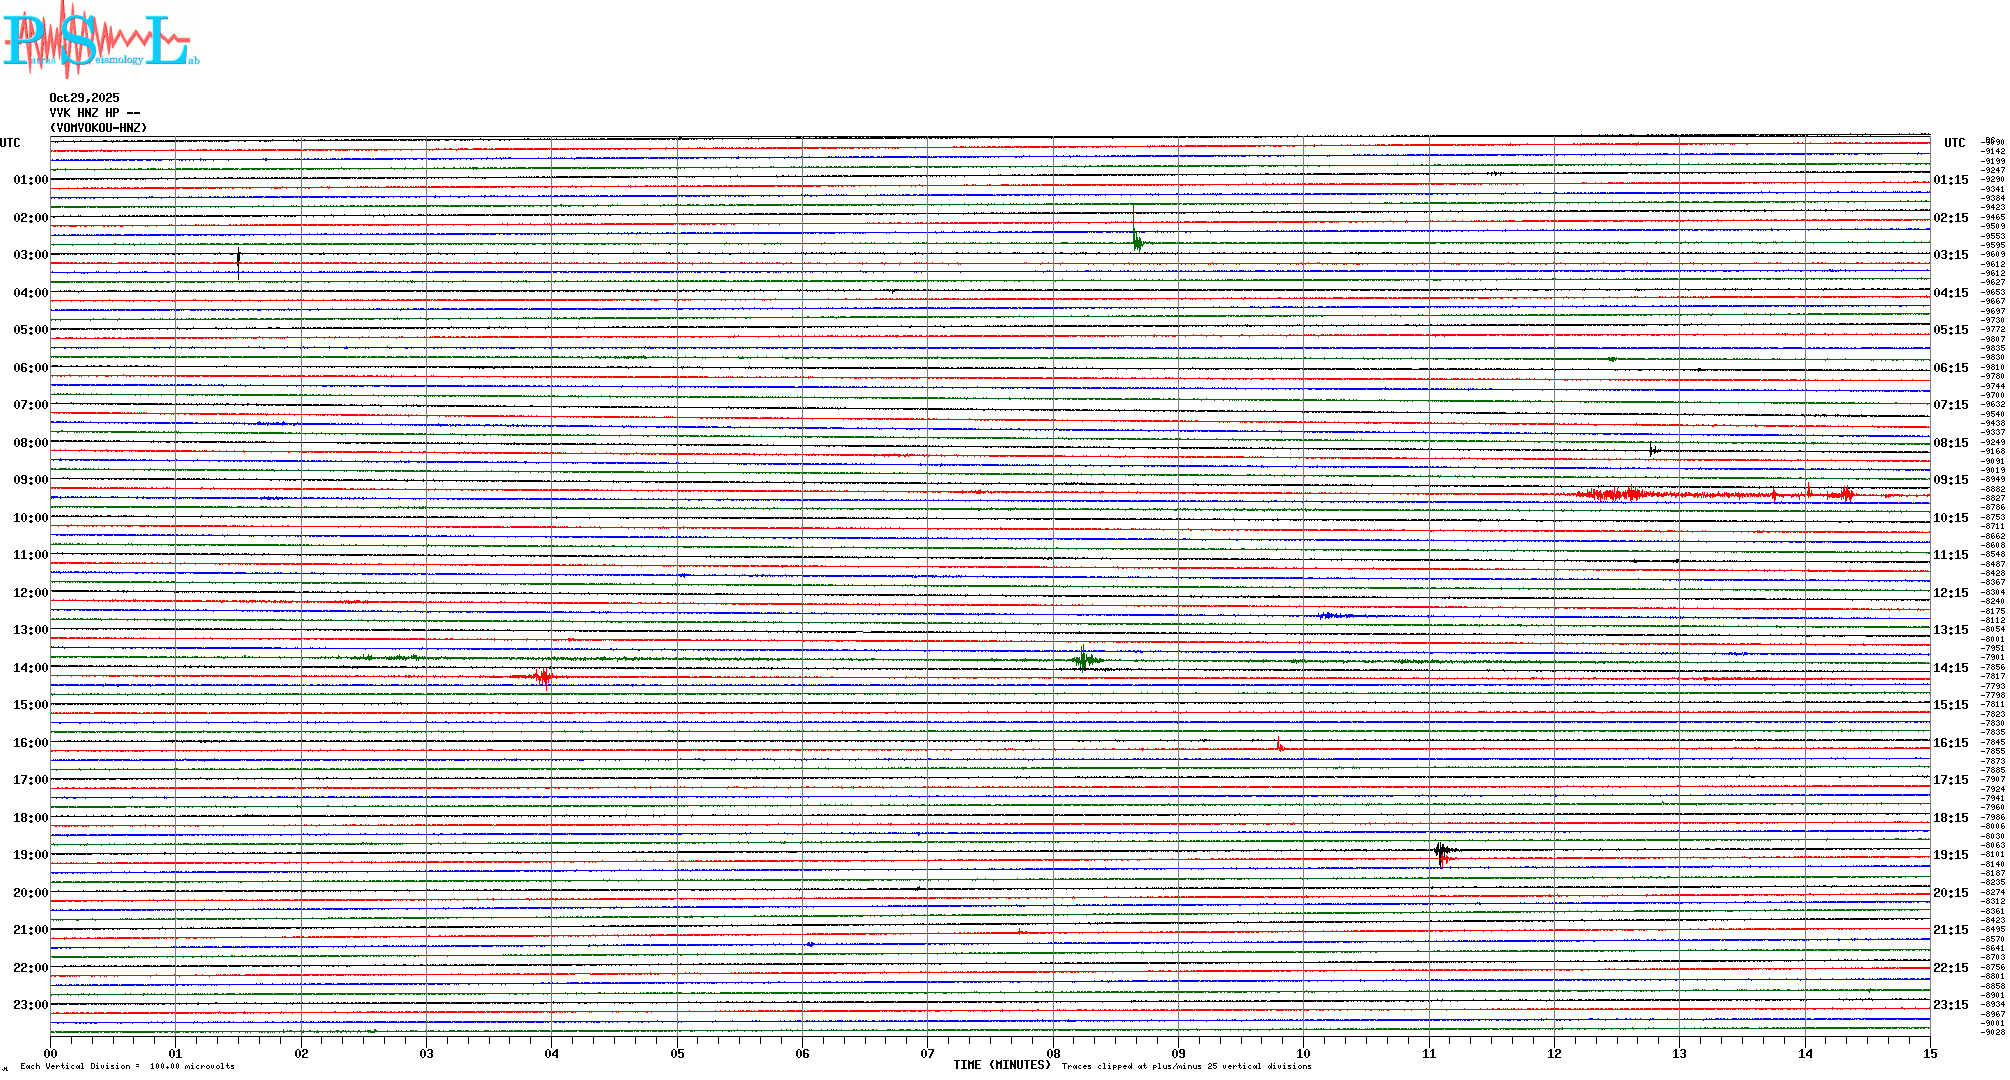2010x1080 pixels.
Task: Click the green event near 13:45 trace
Action: (x=1085, y=659)
